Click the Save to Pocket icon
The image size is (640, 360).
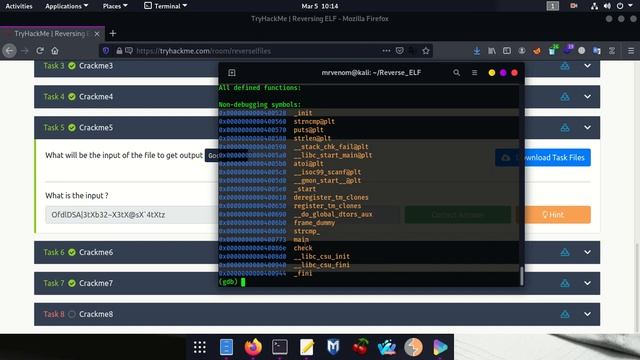point(400,51)
